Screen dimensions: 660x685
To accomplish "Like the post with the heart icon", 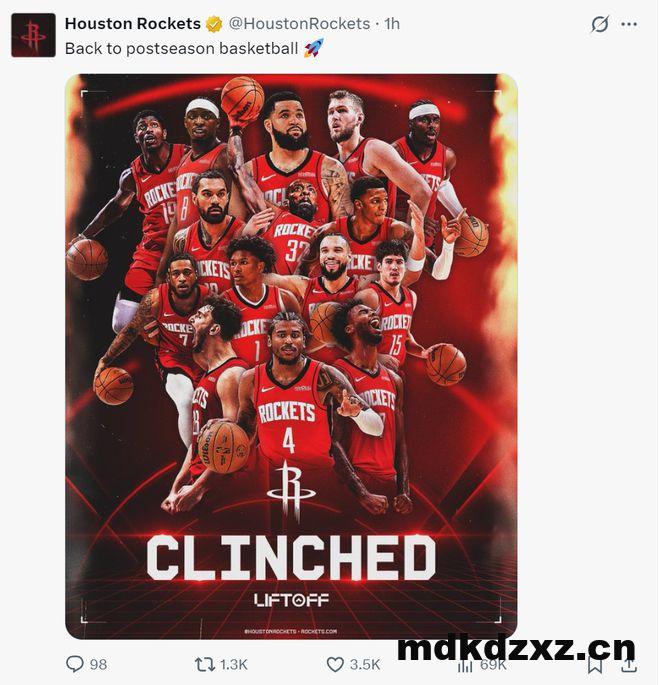I will (335, 664).
